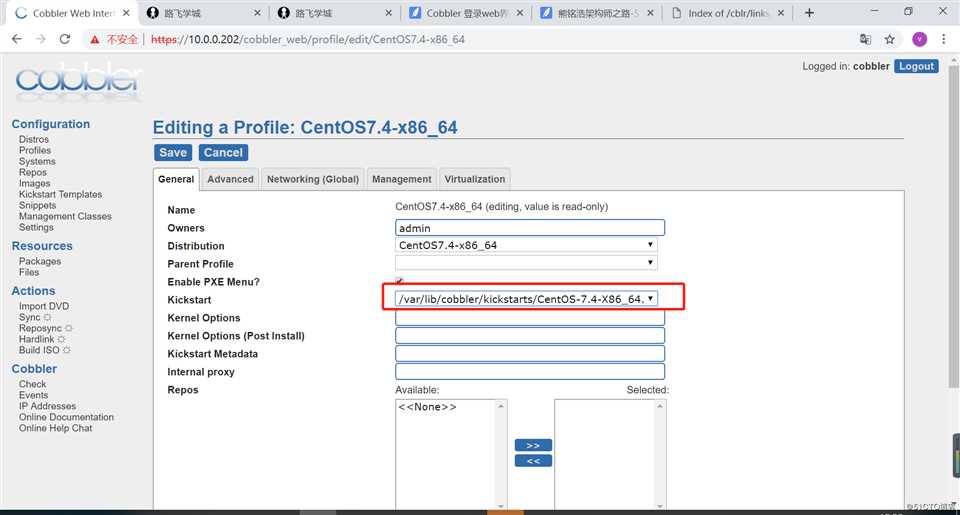Screen dimensions: 960x515
Task: Click the not-secure warning icon
Action: (x=94, y=40)
